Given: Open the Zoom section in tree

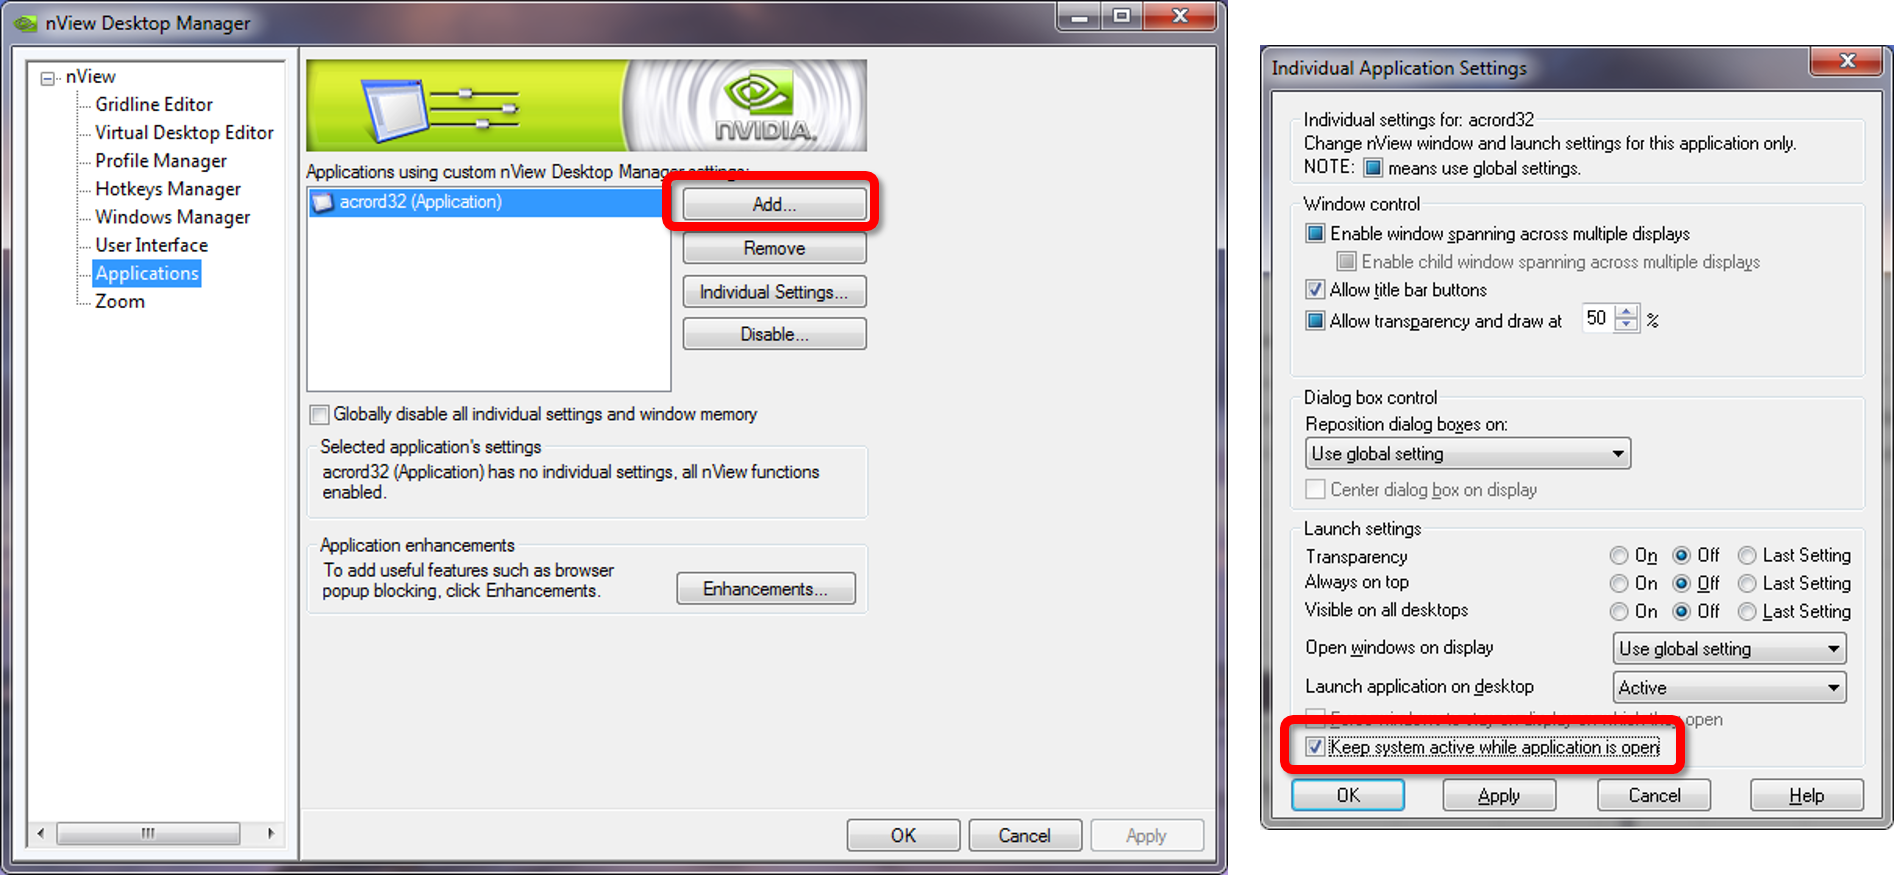Looking at the screenshot, I should point(120,301).
